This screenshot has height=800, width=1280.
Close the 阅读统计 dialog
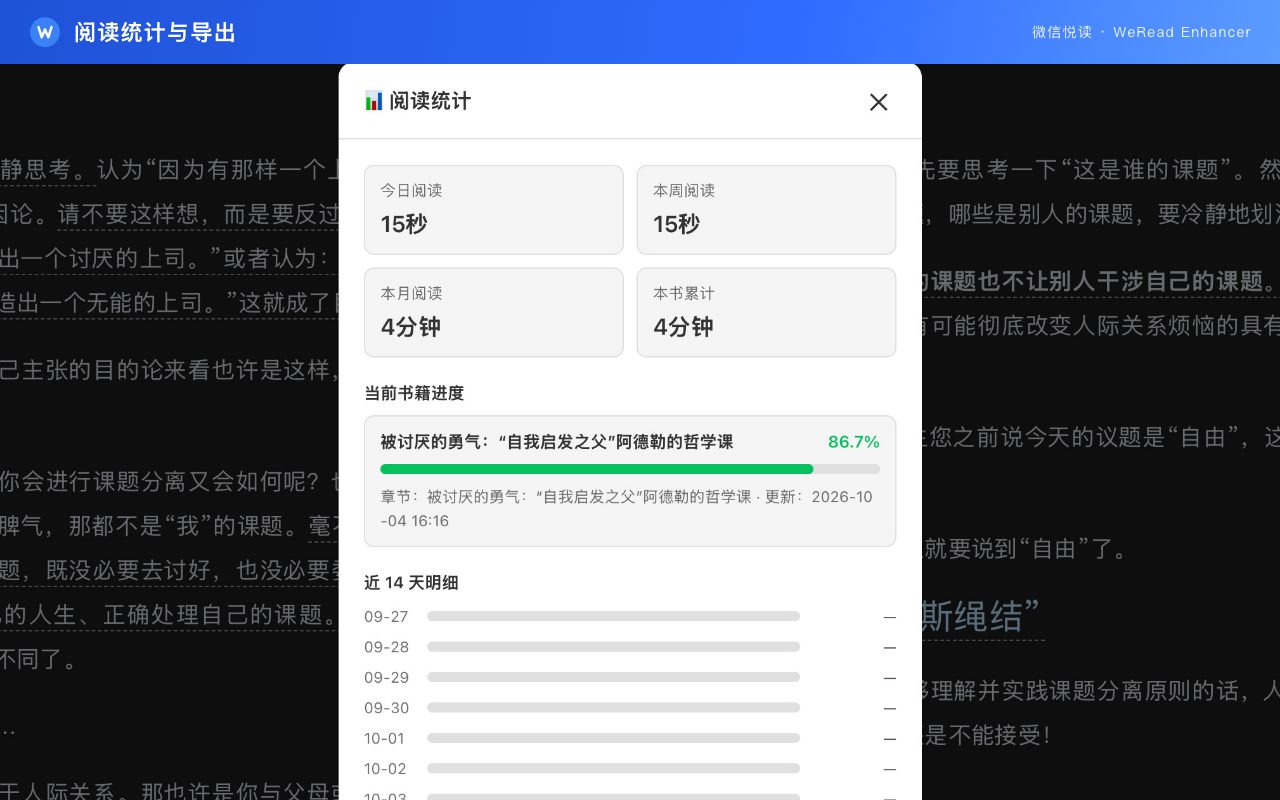(x=878, y=102)
